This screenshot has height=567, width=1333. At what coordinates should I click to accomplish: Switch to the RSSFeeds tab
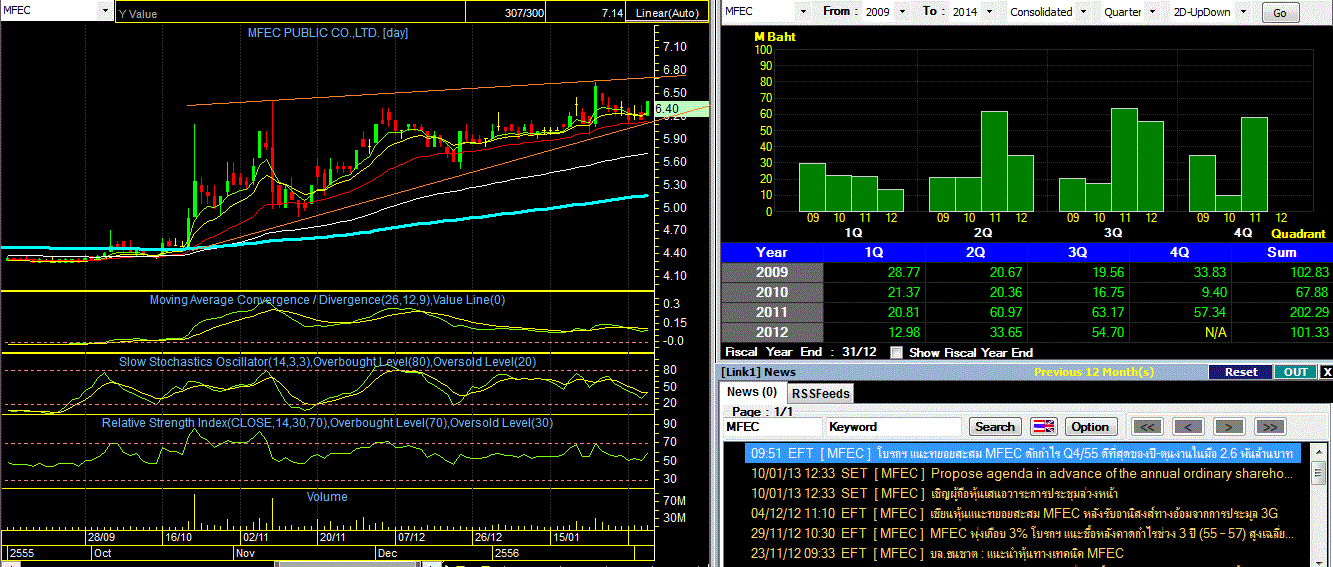pos(820,394)
